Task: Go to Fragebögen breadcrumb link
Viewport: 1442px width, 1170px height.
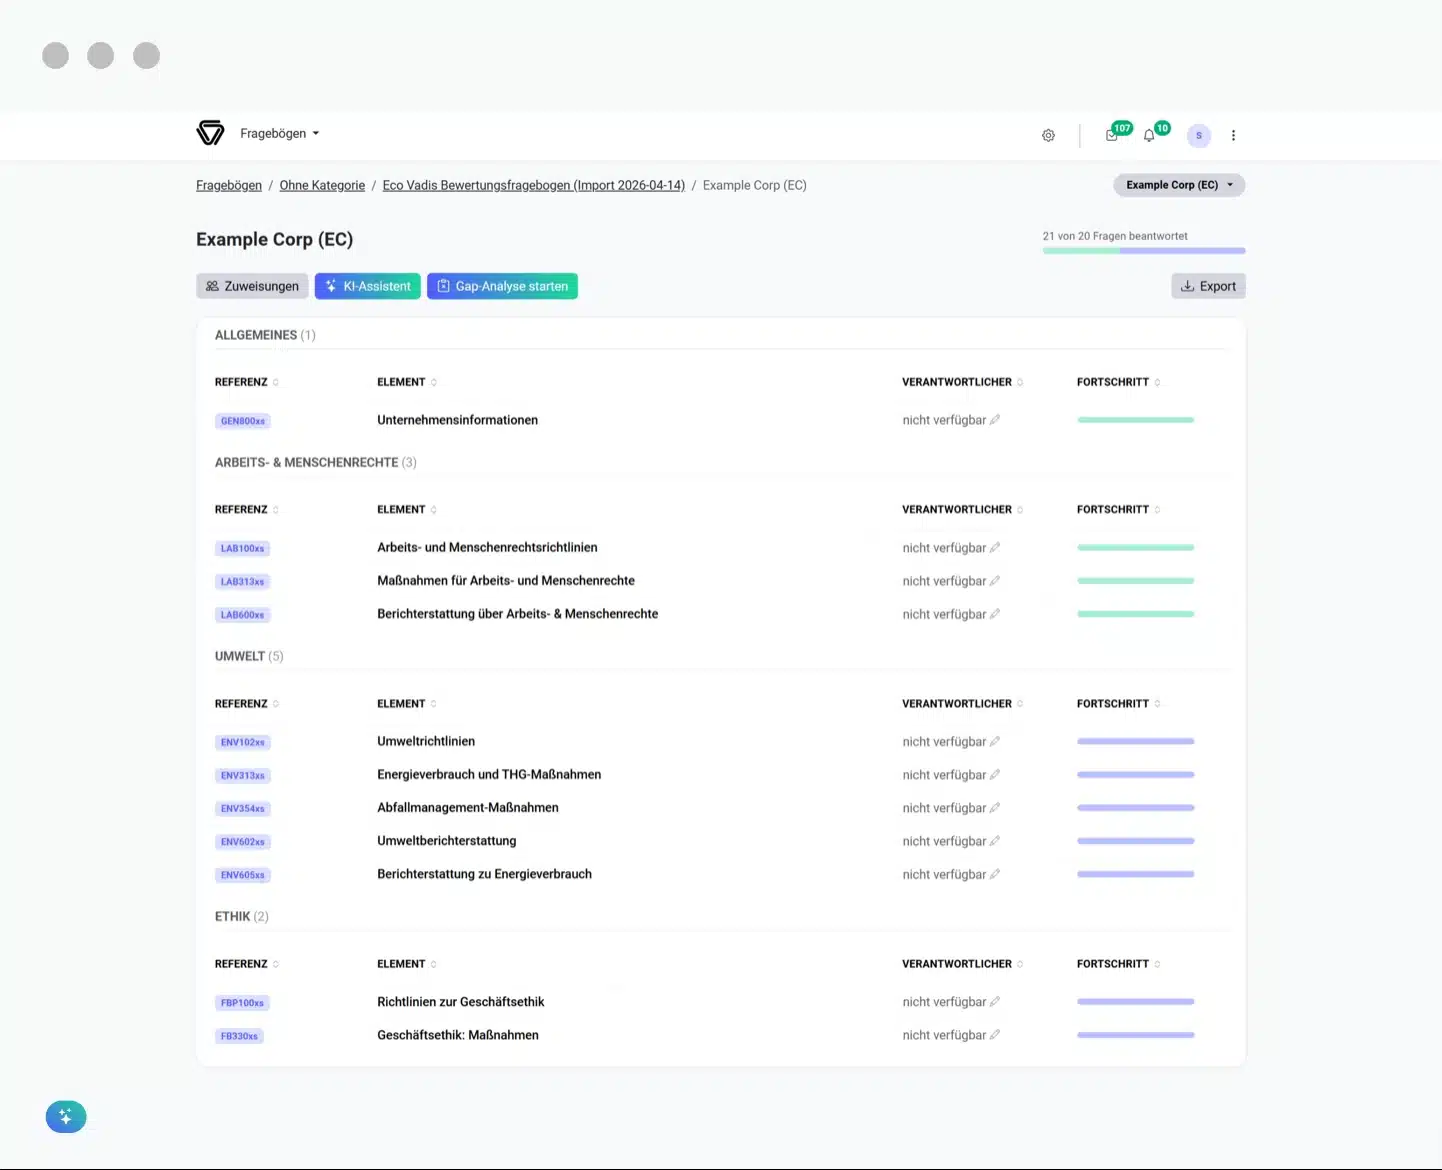Action: tap(229, 185)
